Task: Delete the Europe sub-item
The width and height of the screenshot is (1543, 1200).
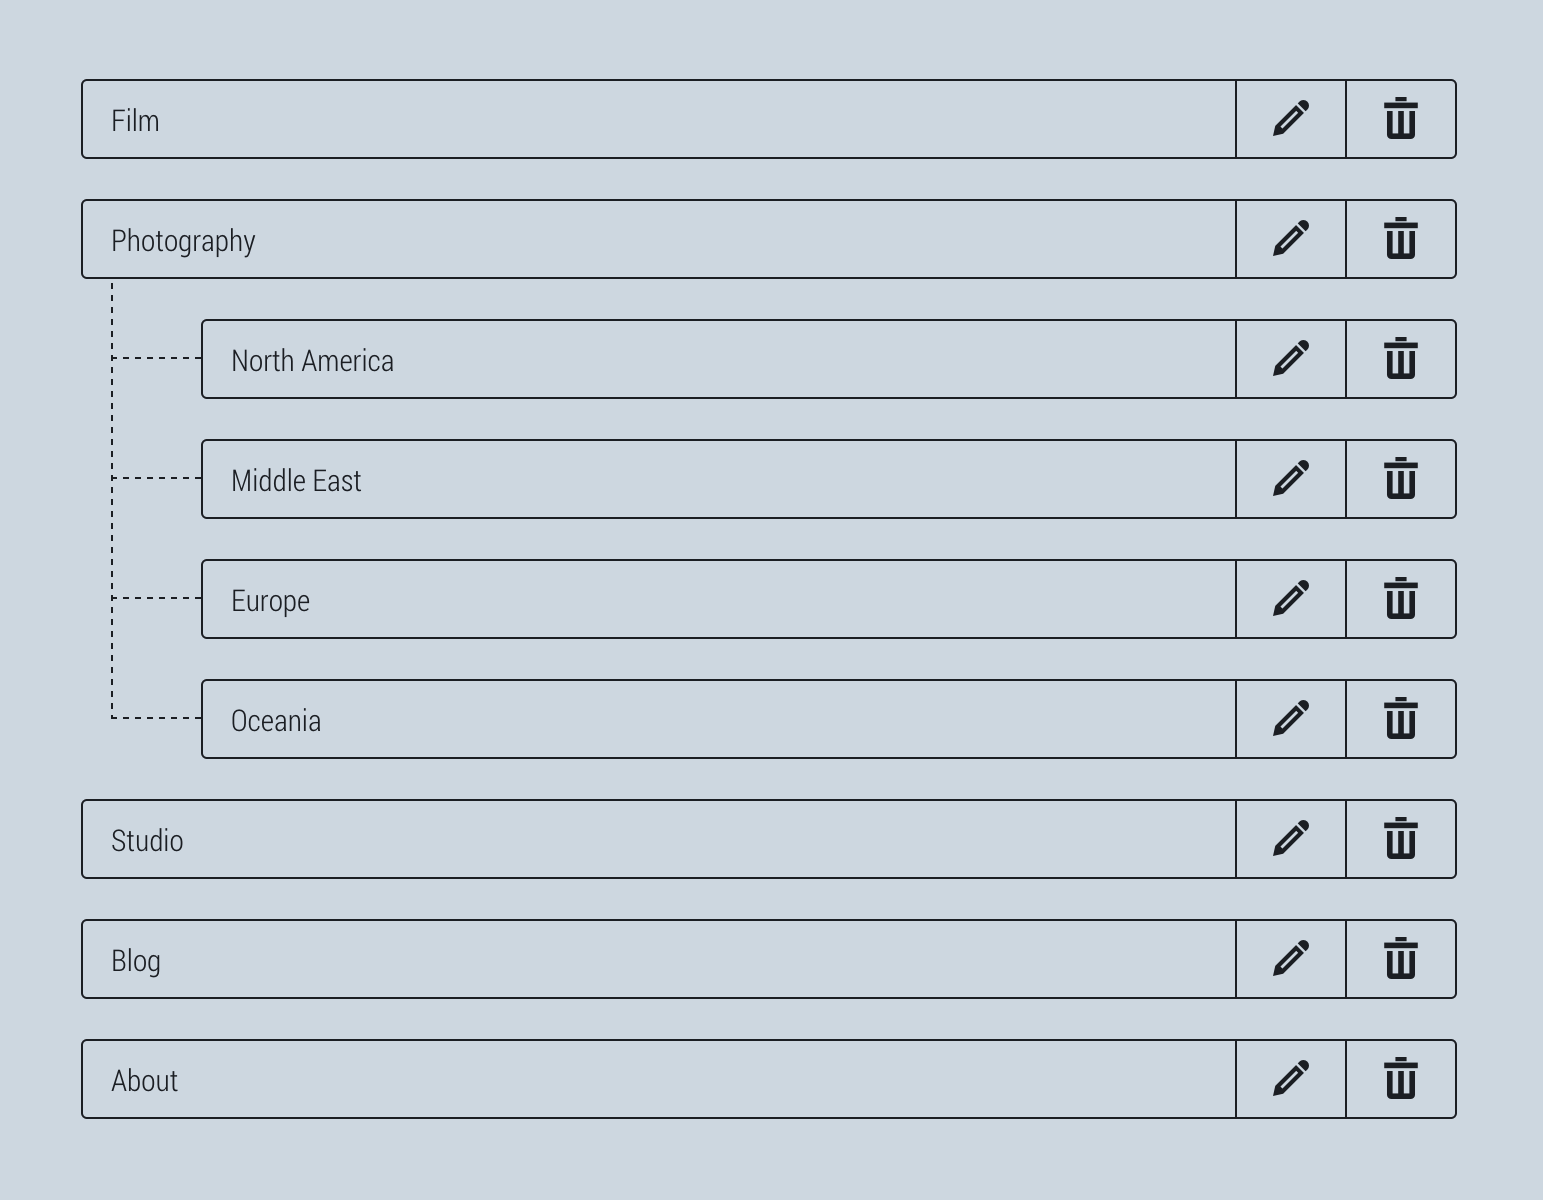Action: (1401, 599)
